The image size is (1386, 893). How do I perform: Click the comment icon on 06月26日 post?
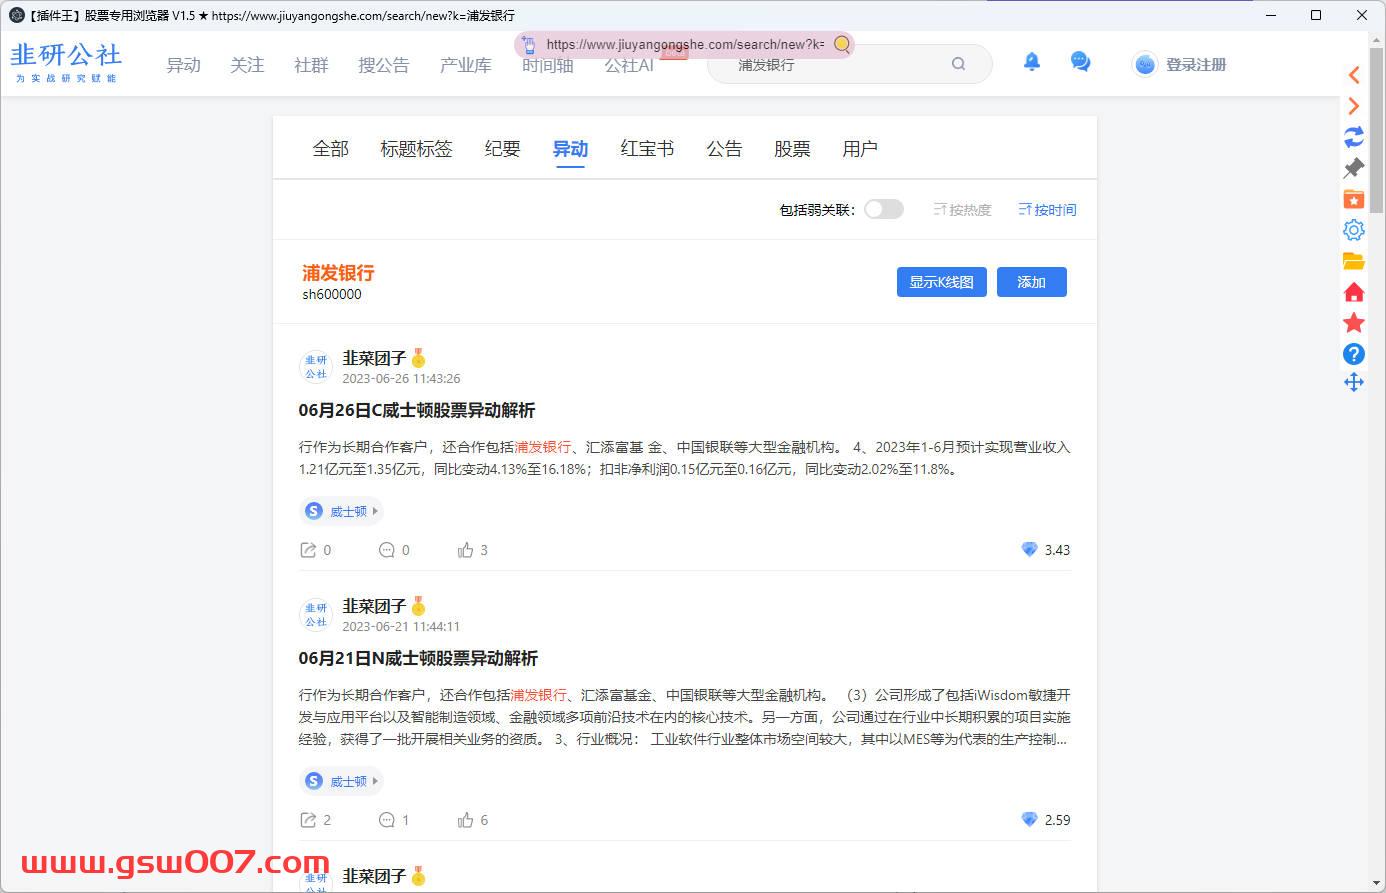pyautogui.click(x=387, y=550)
